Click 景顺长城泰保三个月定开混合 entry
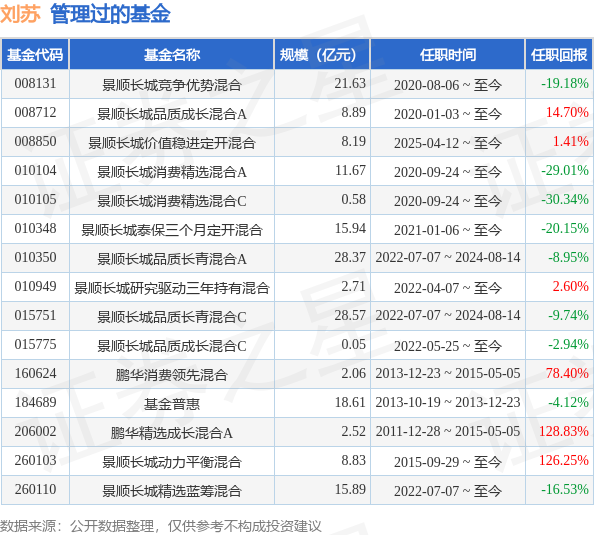The image size is (594, 535). click(x=172, y=230)
